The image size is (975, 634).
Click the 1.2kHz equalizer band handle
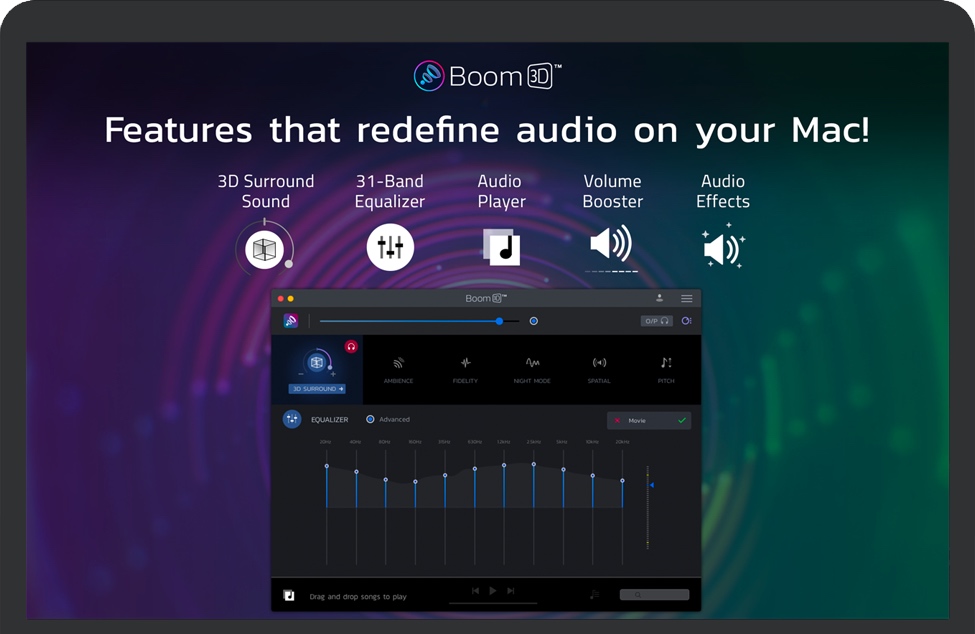pos(504,465)
